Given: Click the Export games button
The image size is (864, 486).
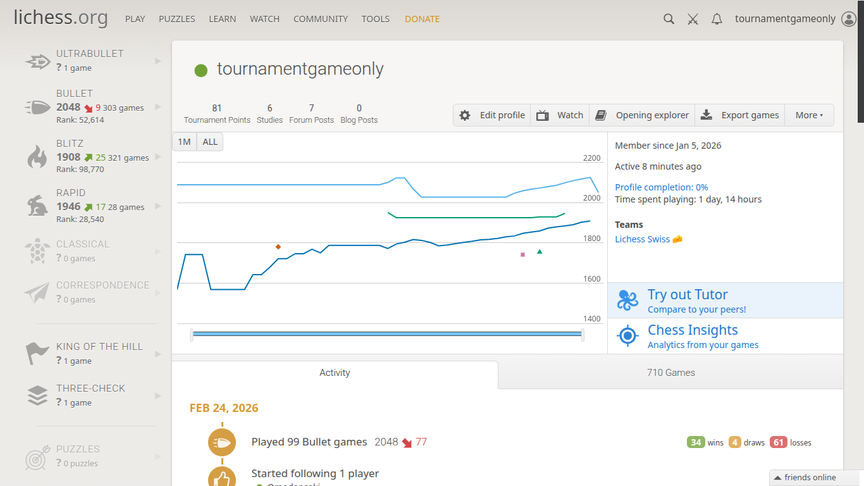Looking at the screenshot, I should (x=740, y=115).
